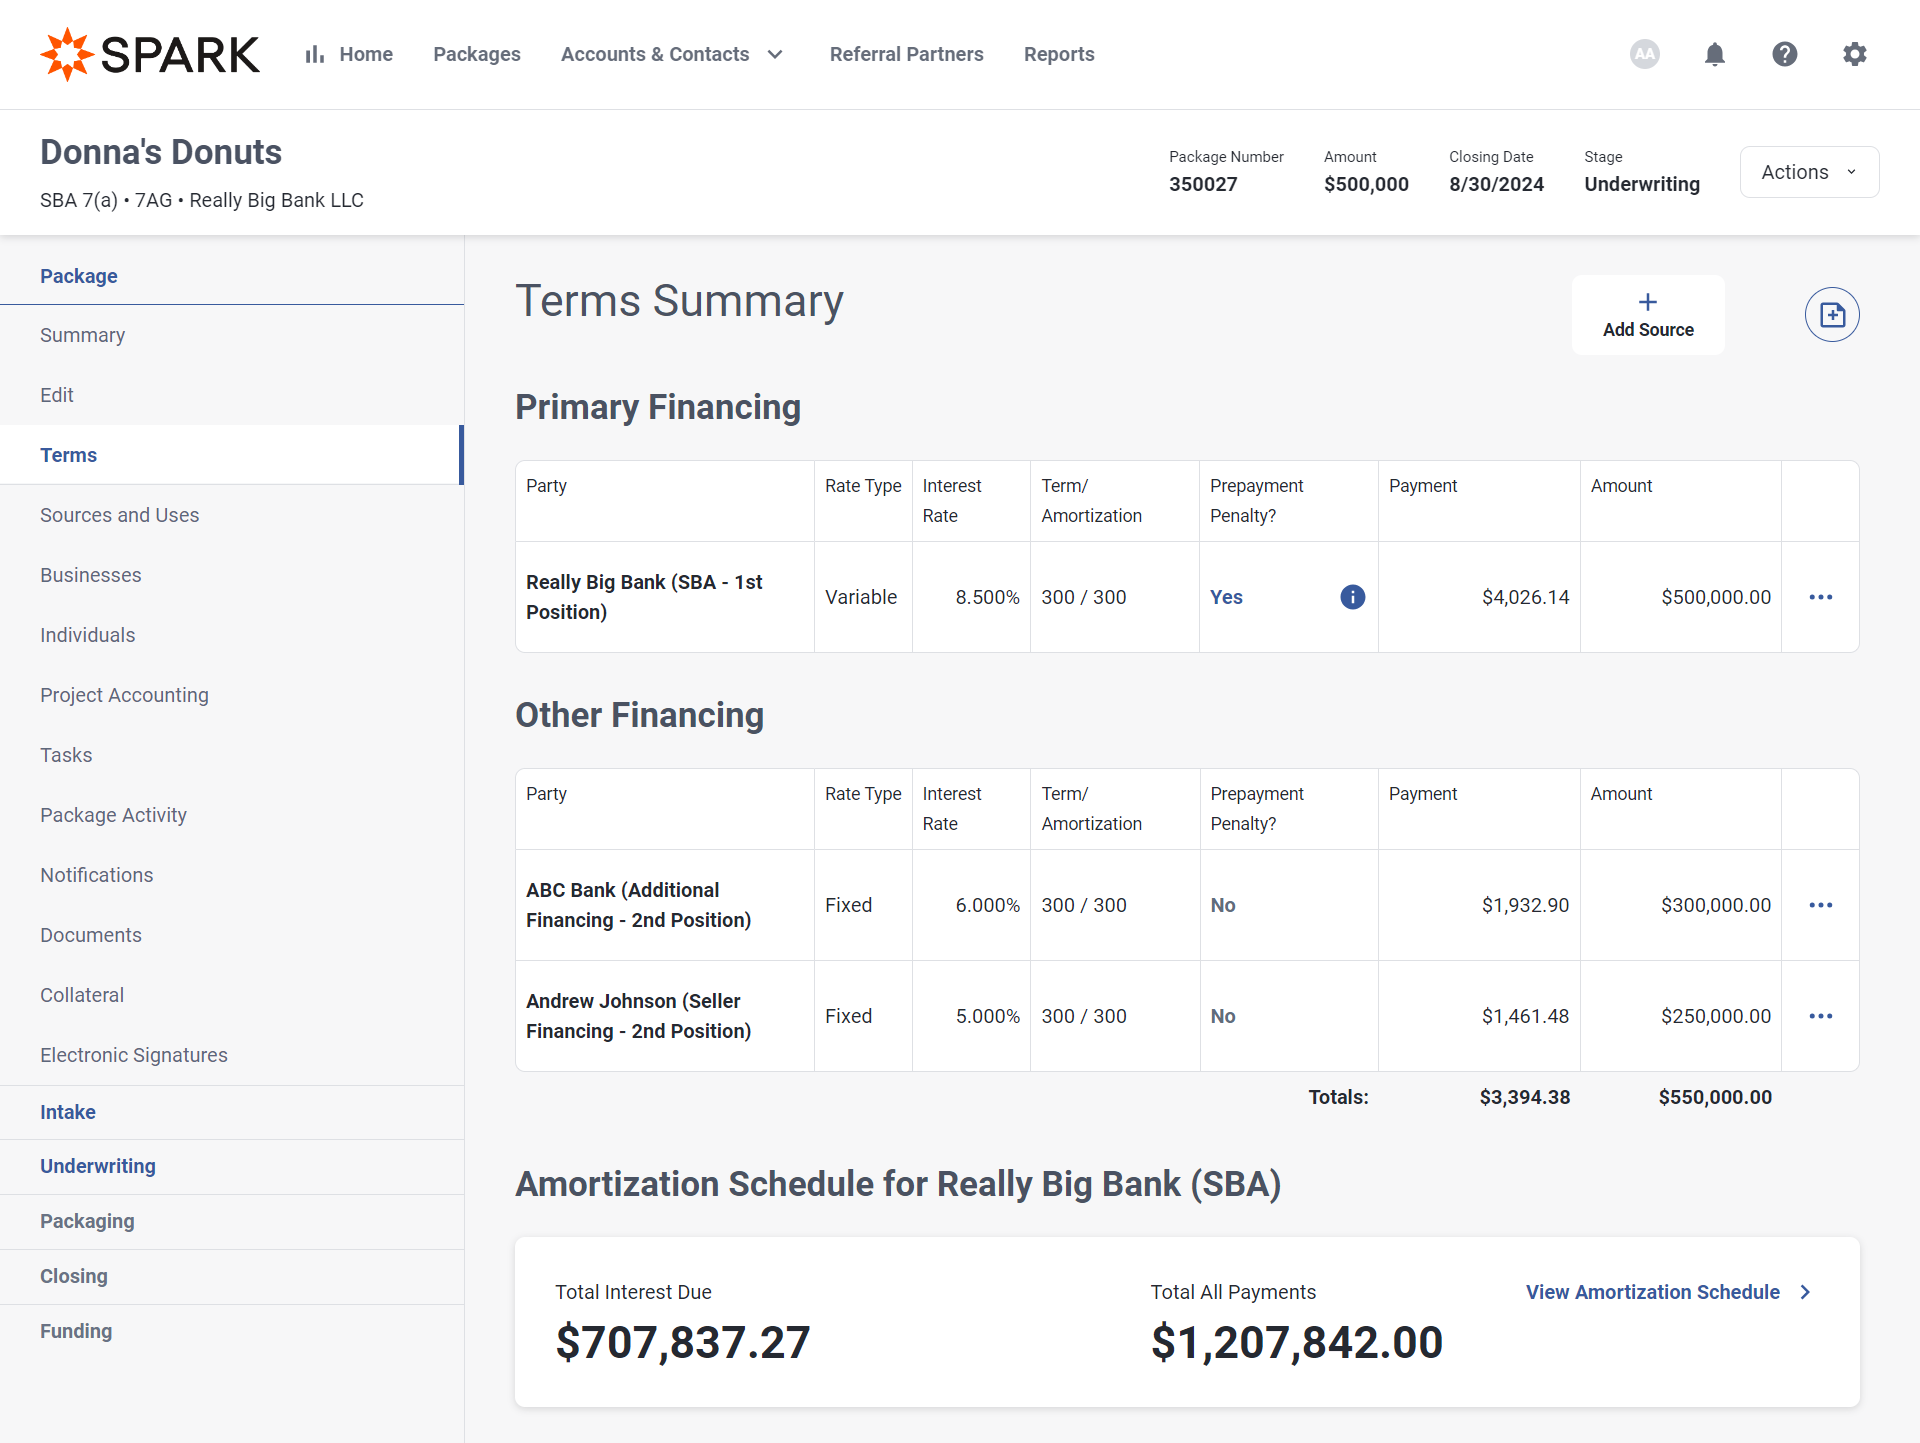This screenshot has width=1920, height=1443.
Task: Click the $4,026.14 payment value
Action: tap(1525, 597)
